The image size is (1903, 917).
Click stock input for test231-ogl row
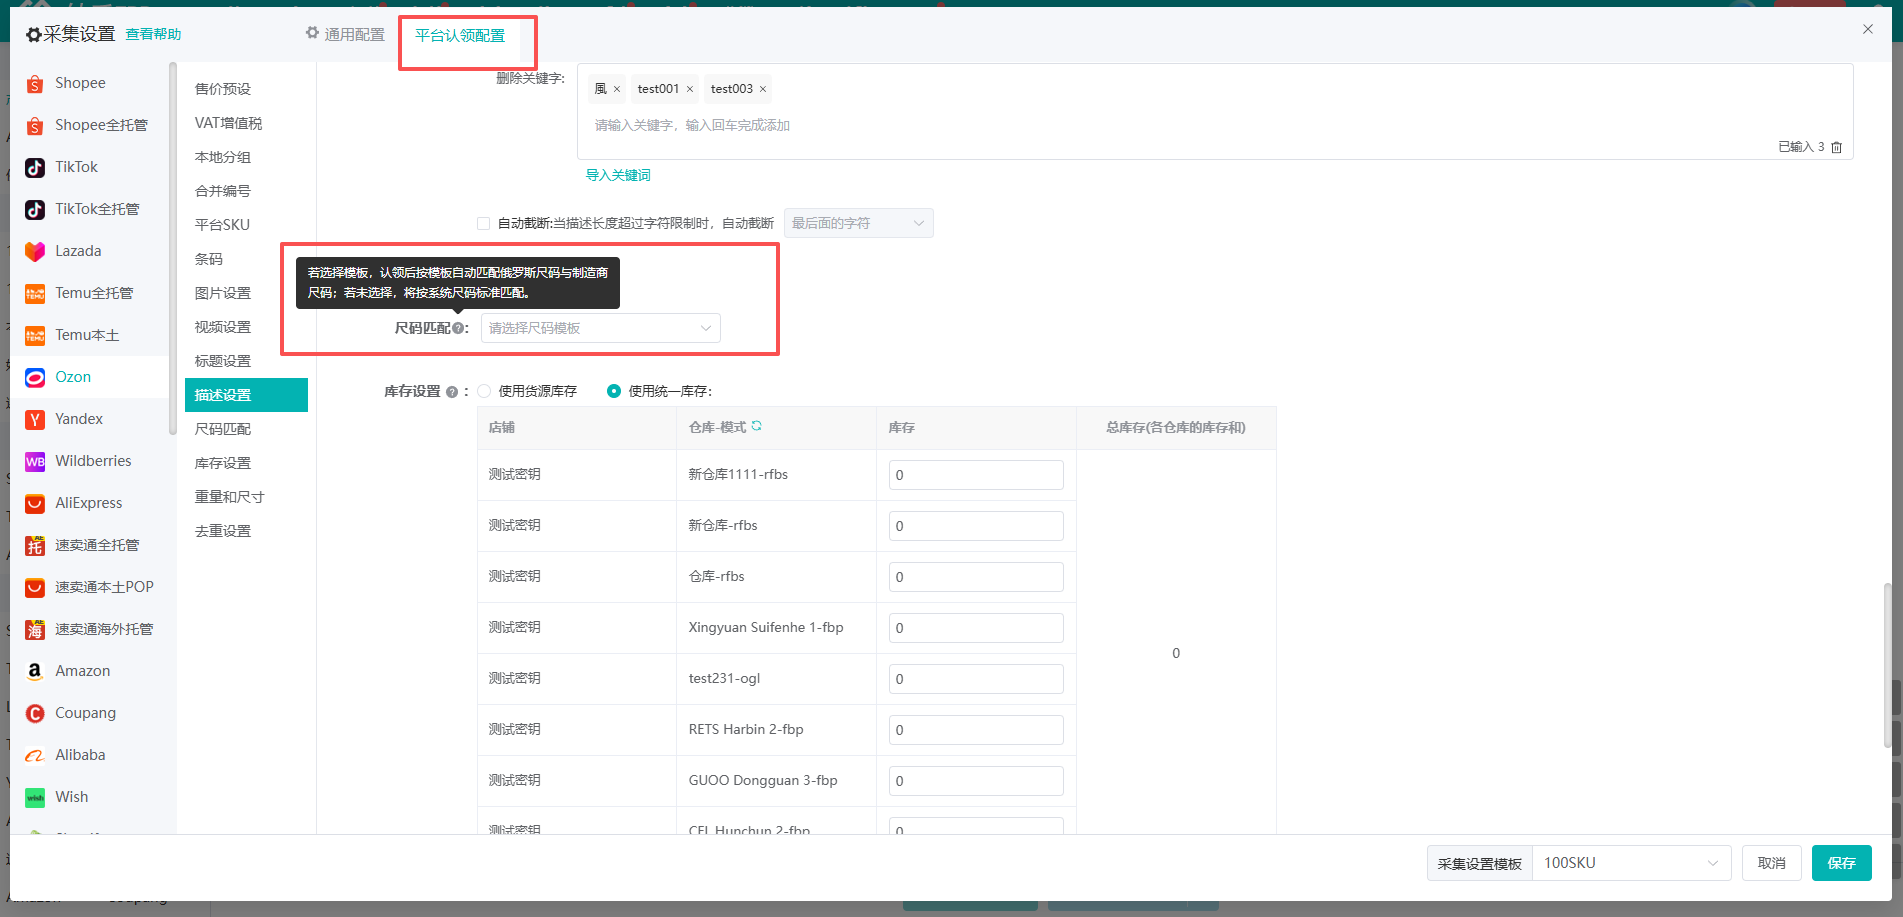976,679
